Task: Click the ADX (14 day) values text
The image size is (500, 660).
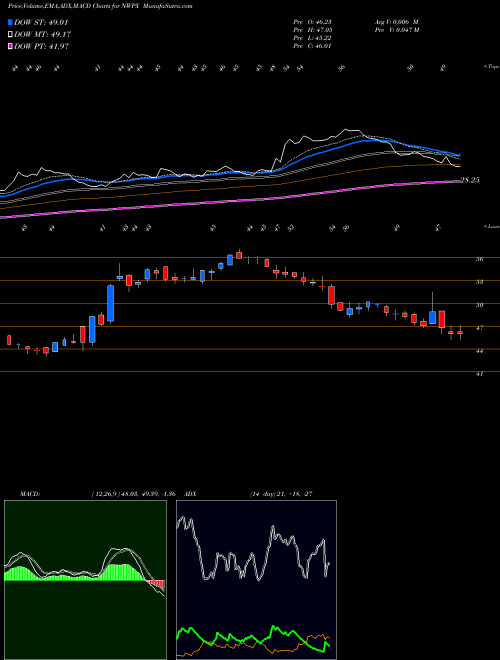Action: [281, 494]
